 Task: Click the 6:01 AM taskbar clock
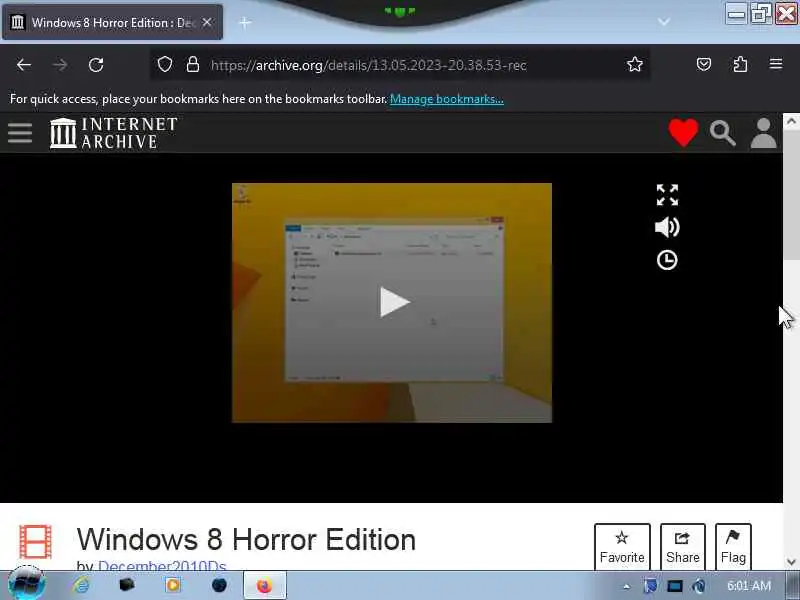(748, 586)
